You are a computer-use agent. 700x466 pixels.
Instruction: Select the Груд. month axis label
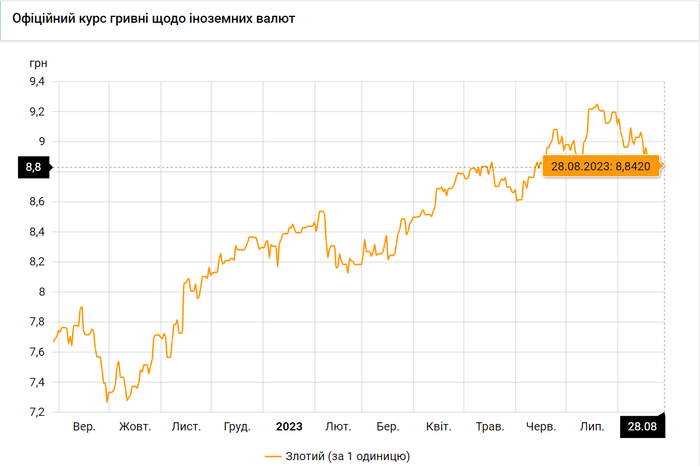coord(237,427)
